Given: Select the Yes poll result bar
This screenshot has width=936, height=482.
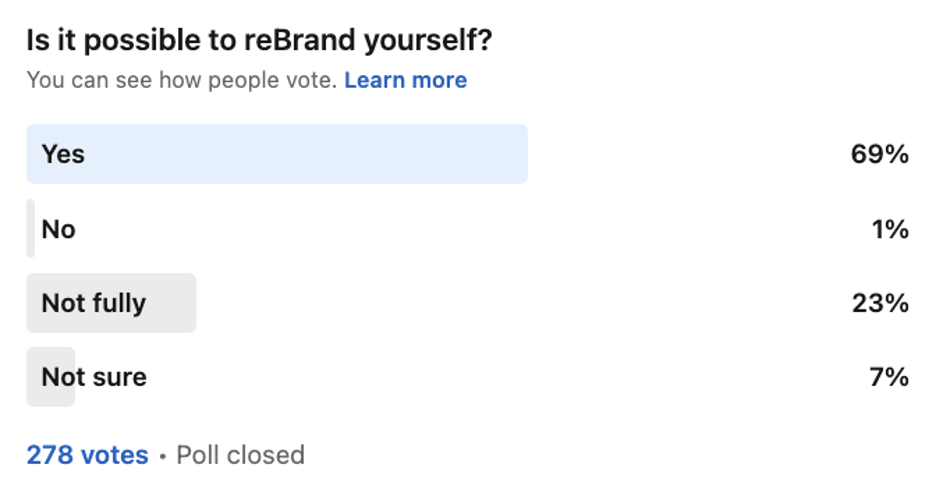Looking at the screenshot, I should [277, 154].
